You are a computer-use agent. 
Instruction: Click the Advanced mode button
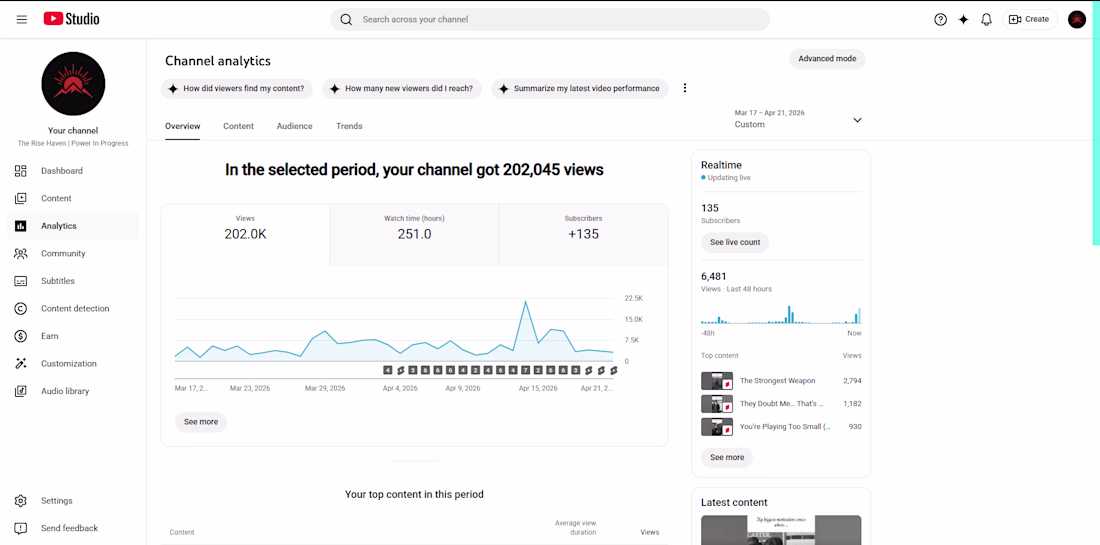point(827,59)
